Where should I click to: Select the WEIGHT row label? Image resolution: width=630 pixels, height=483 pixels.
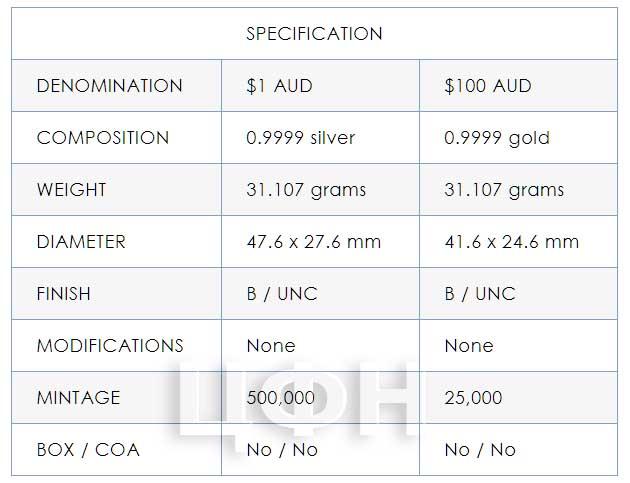click(x=72, y=190)
